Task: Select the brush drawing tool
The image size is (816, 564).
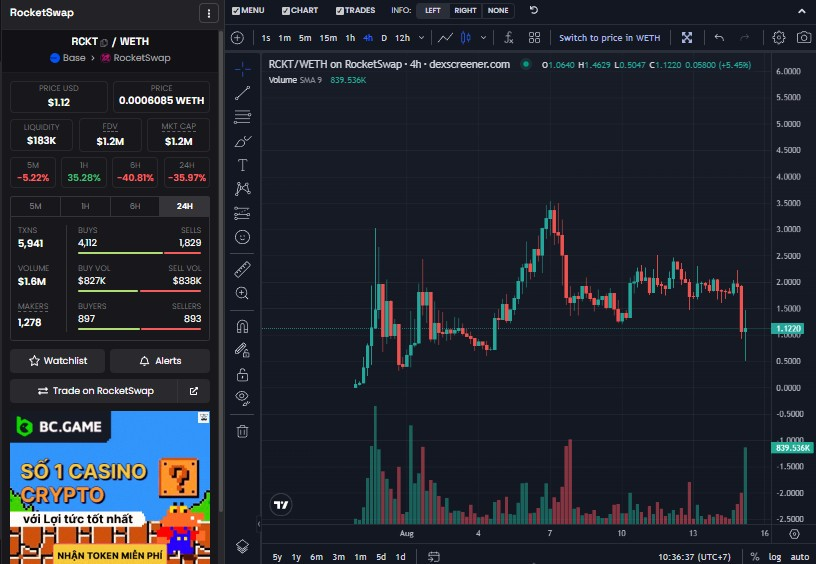Action: [x=243, y=140]
